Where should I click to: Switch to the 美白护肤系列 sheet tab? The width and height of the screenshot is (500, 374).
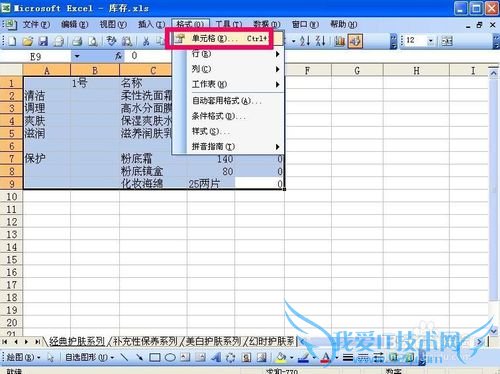pos(213,341)
